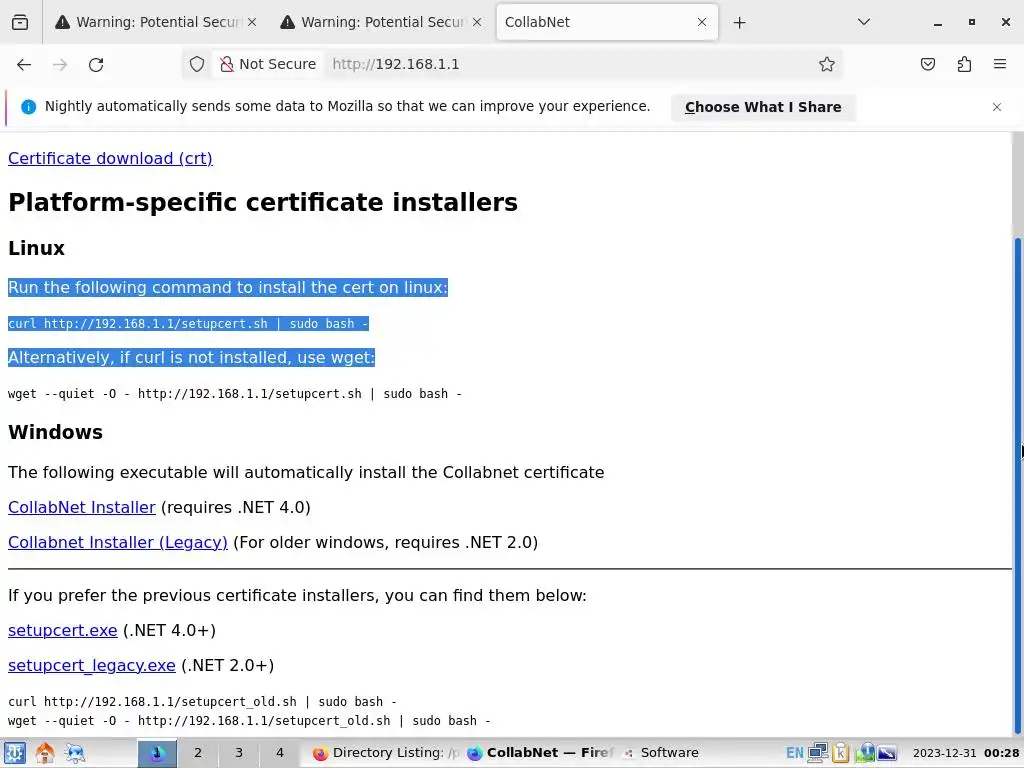
Task: Click the Linux heading
Action: 37,248
